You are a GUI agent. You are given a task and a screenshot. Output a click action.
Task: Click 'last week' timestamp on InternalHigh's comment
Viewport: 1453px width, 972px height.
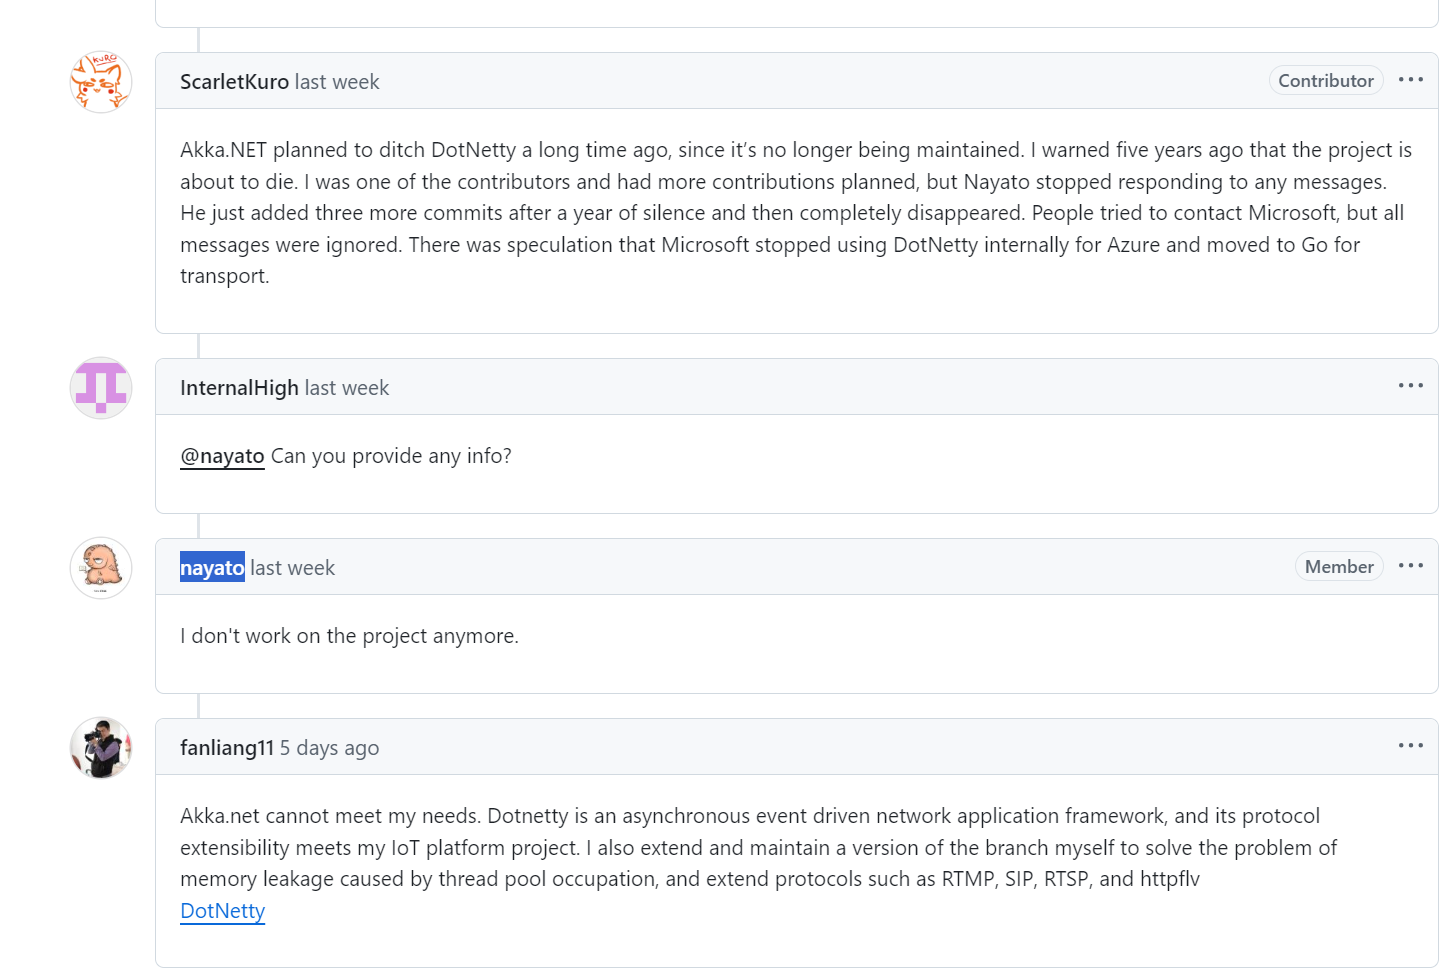347,388
